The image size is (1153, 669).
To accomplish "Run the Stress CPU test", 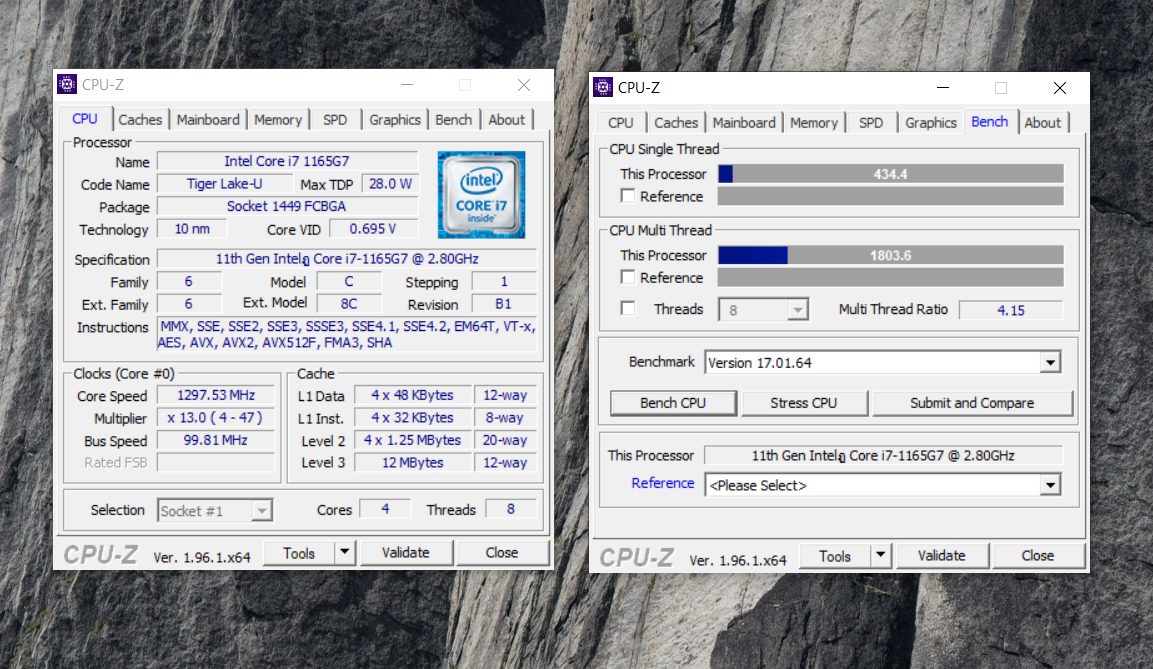I will (x=804, y=403).
